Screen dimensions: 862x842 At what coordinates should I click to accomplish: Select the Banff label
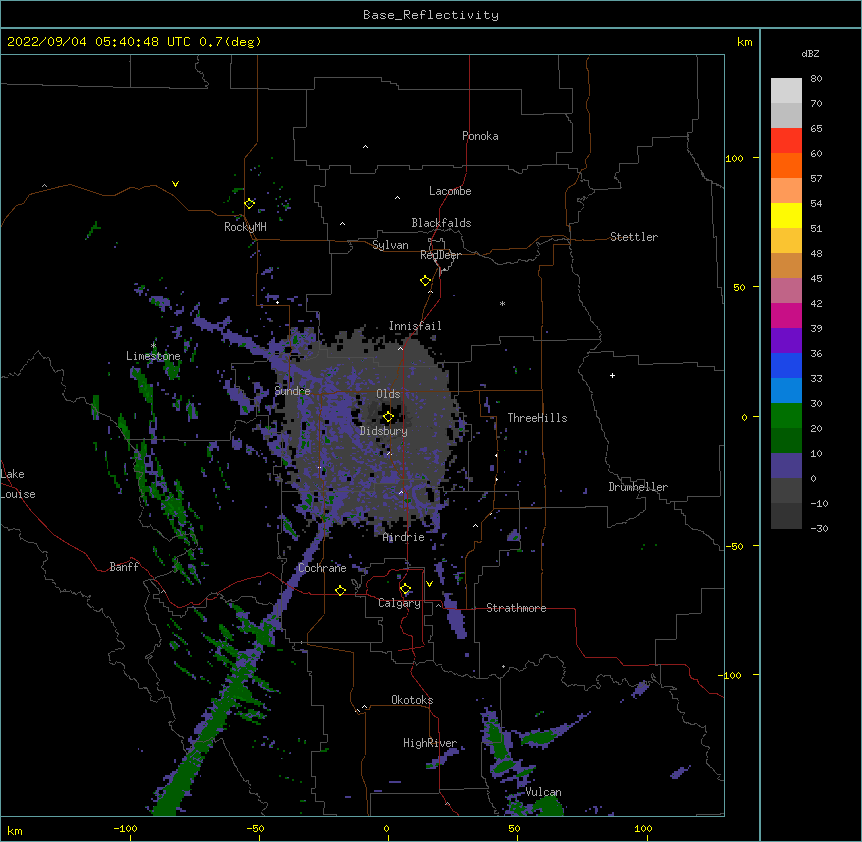click(124, 567)
